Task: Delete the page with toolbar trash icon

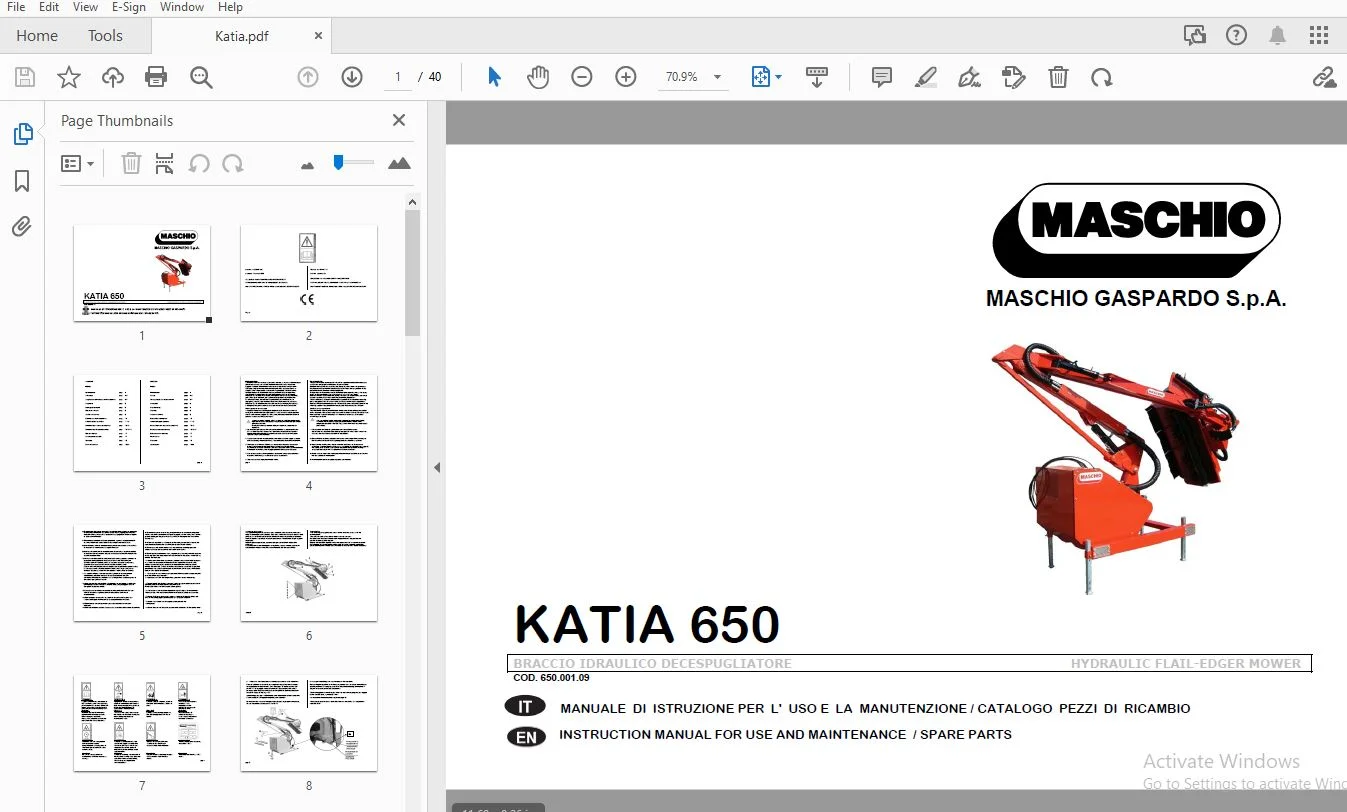Action: tap(1058, 77)
